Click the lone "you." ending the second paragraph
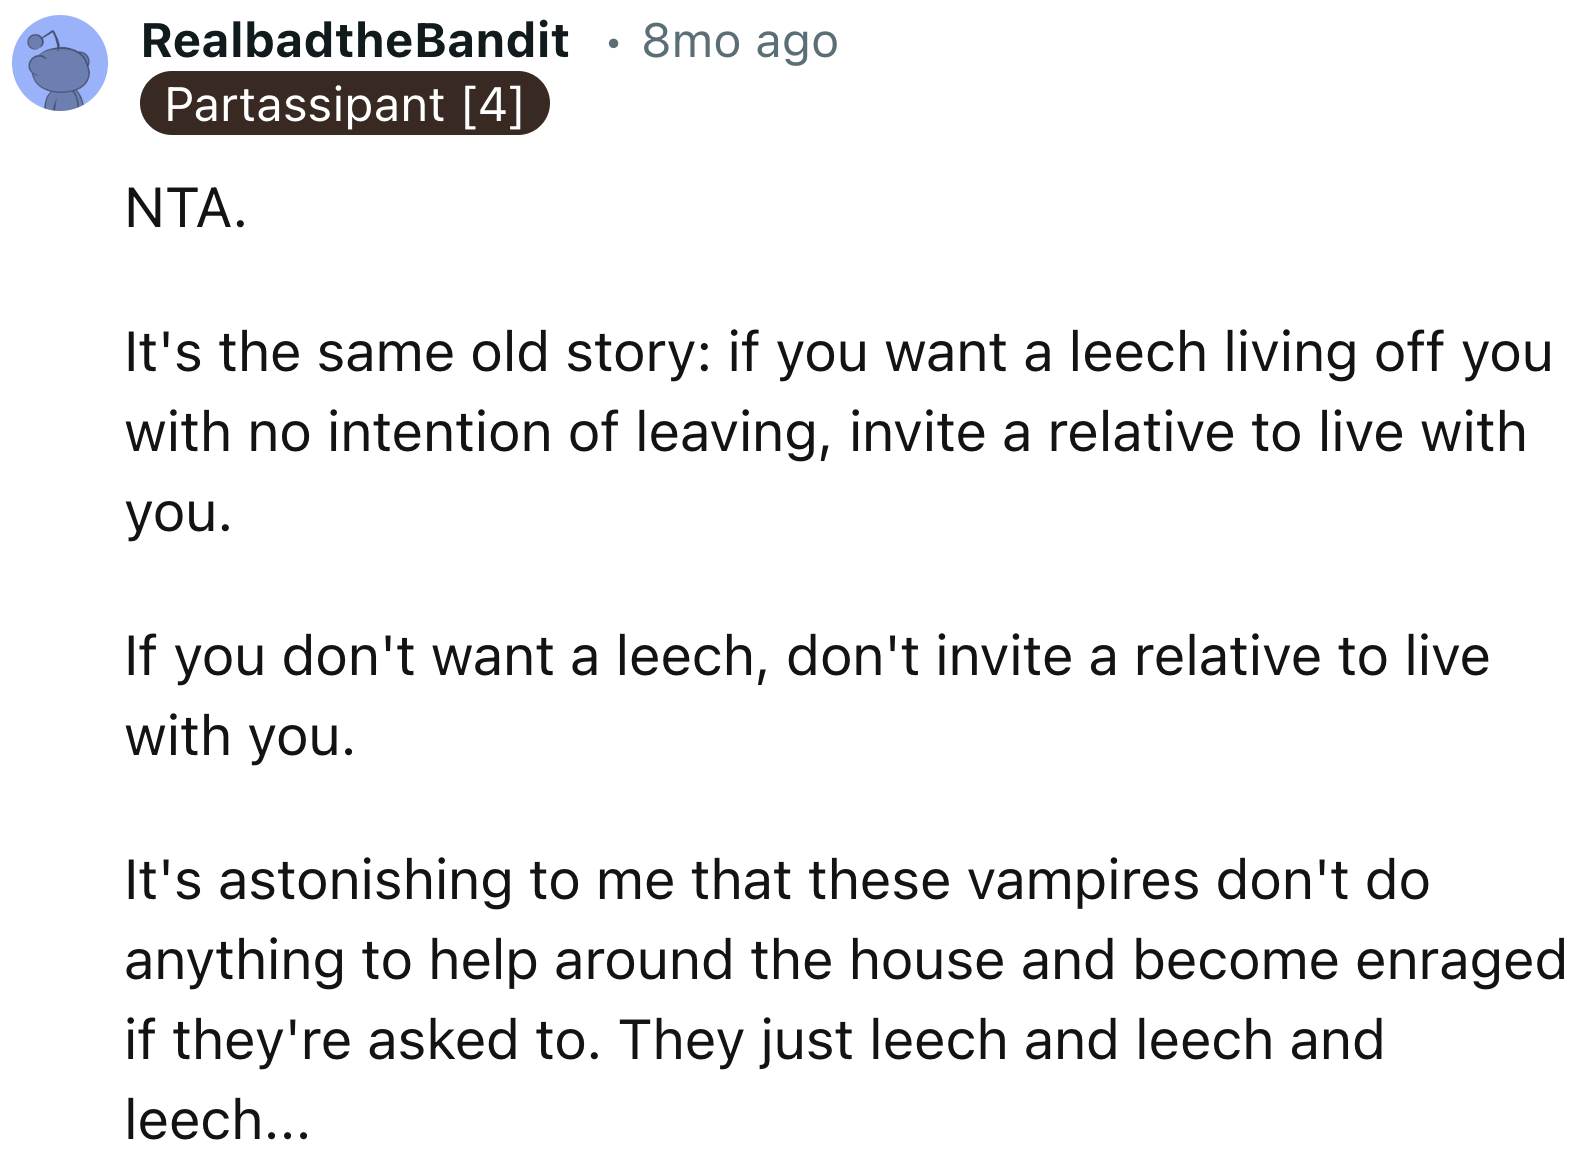This screenshot has width=1590, height=1170. (x=178, y=513)
